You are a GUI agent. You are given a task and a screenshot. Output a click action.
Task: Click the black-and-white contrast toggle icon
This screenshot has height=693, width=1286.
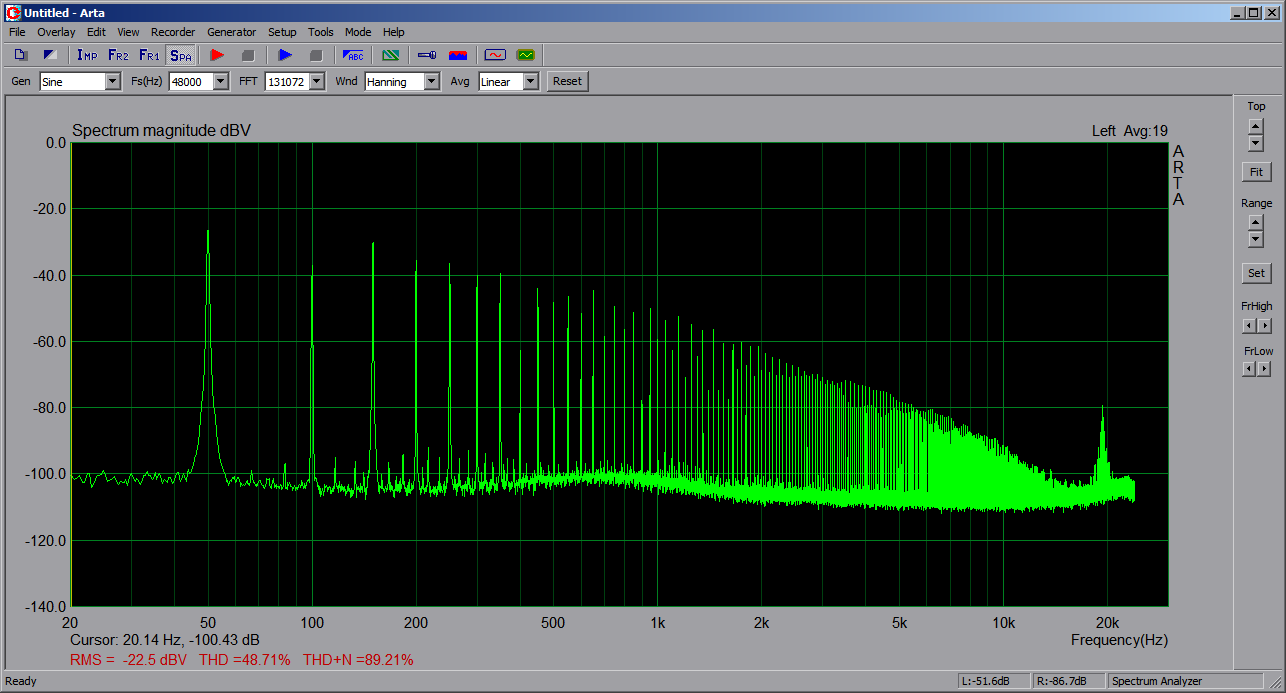click(50, 55)
